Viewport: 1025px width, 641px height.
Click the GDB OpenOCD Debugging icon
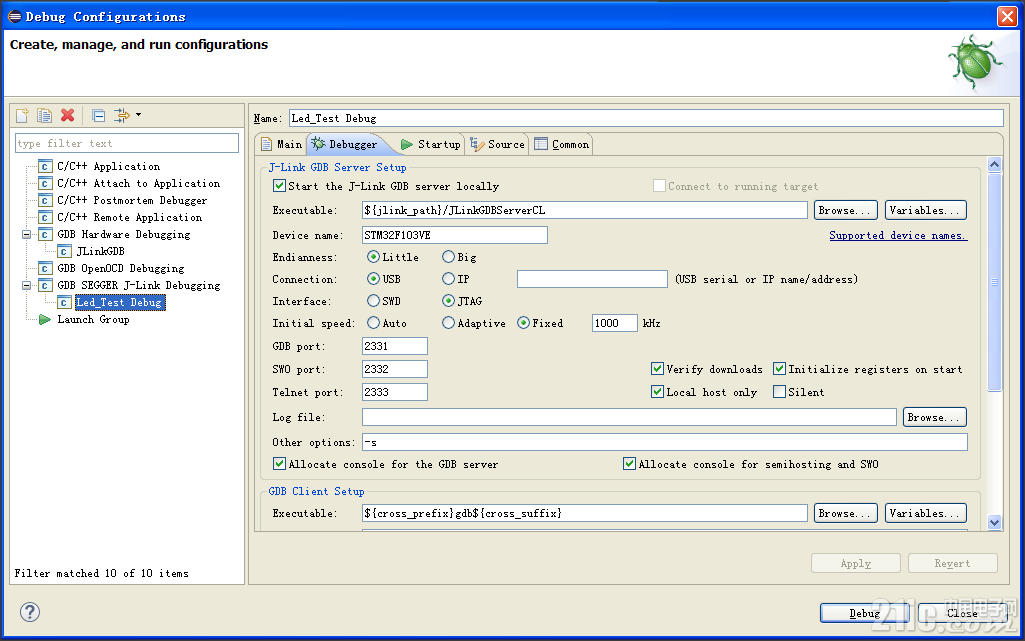pos(44,269)
